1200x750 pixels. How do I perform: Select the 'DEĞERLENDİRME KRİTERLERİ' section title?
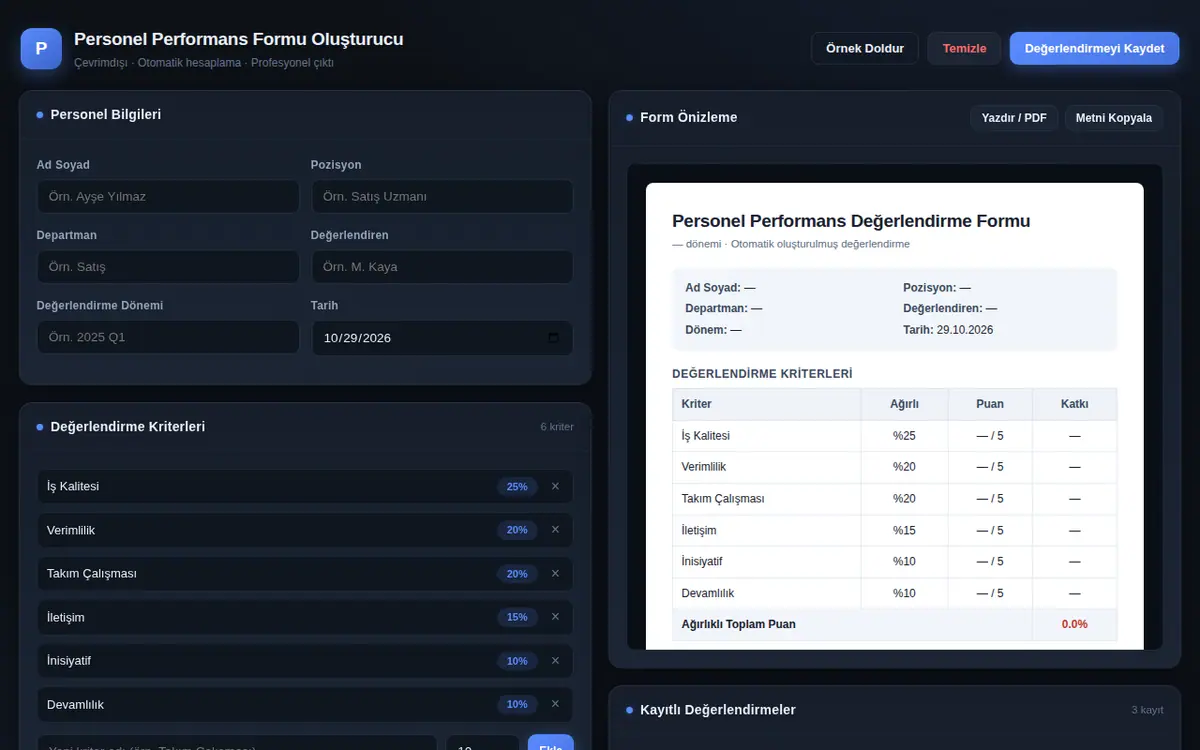click(x=762, y=374)
